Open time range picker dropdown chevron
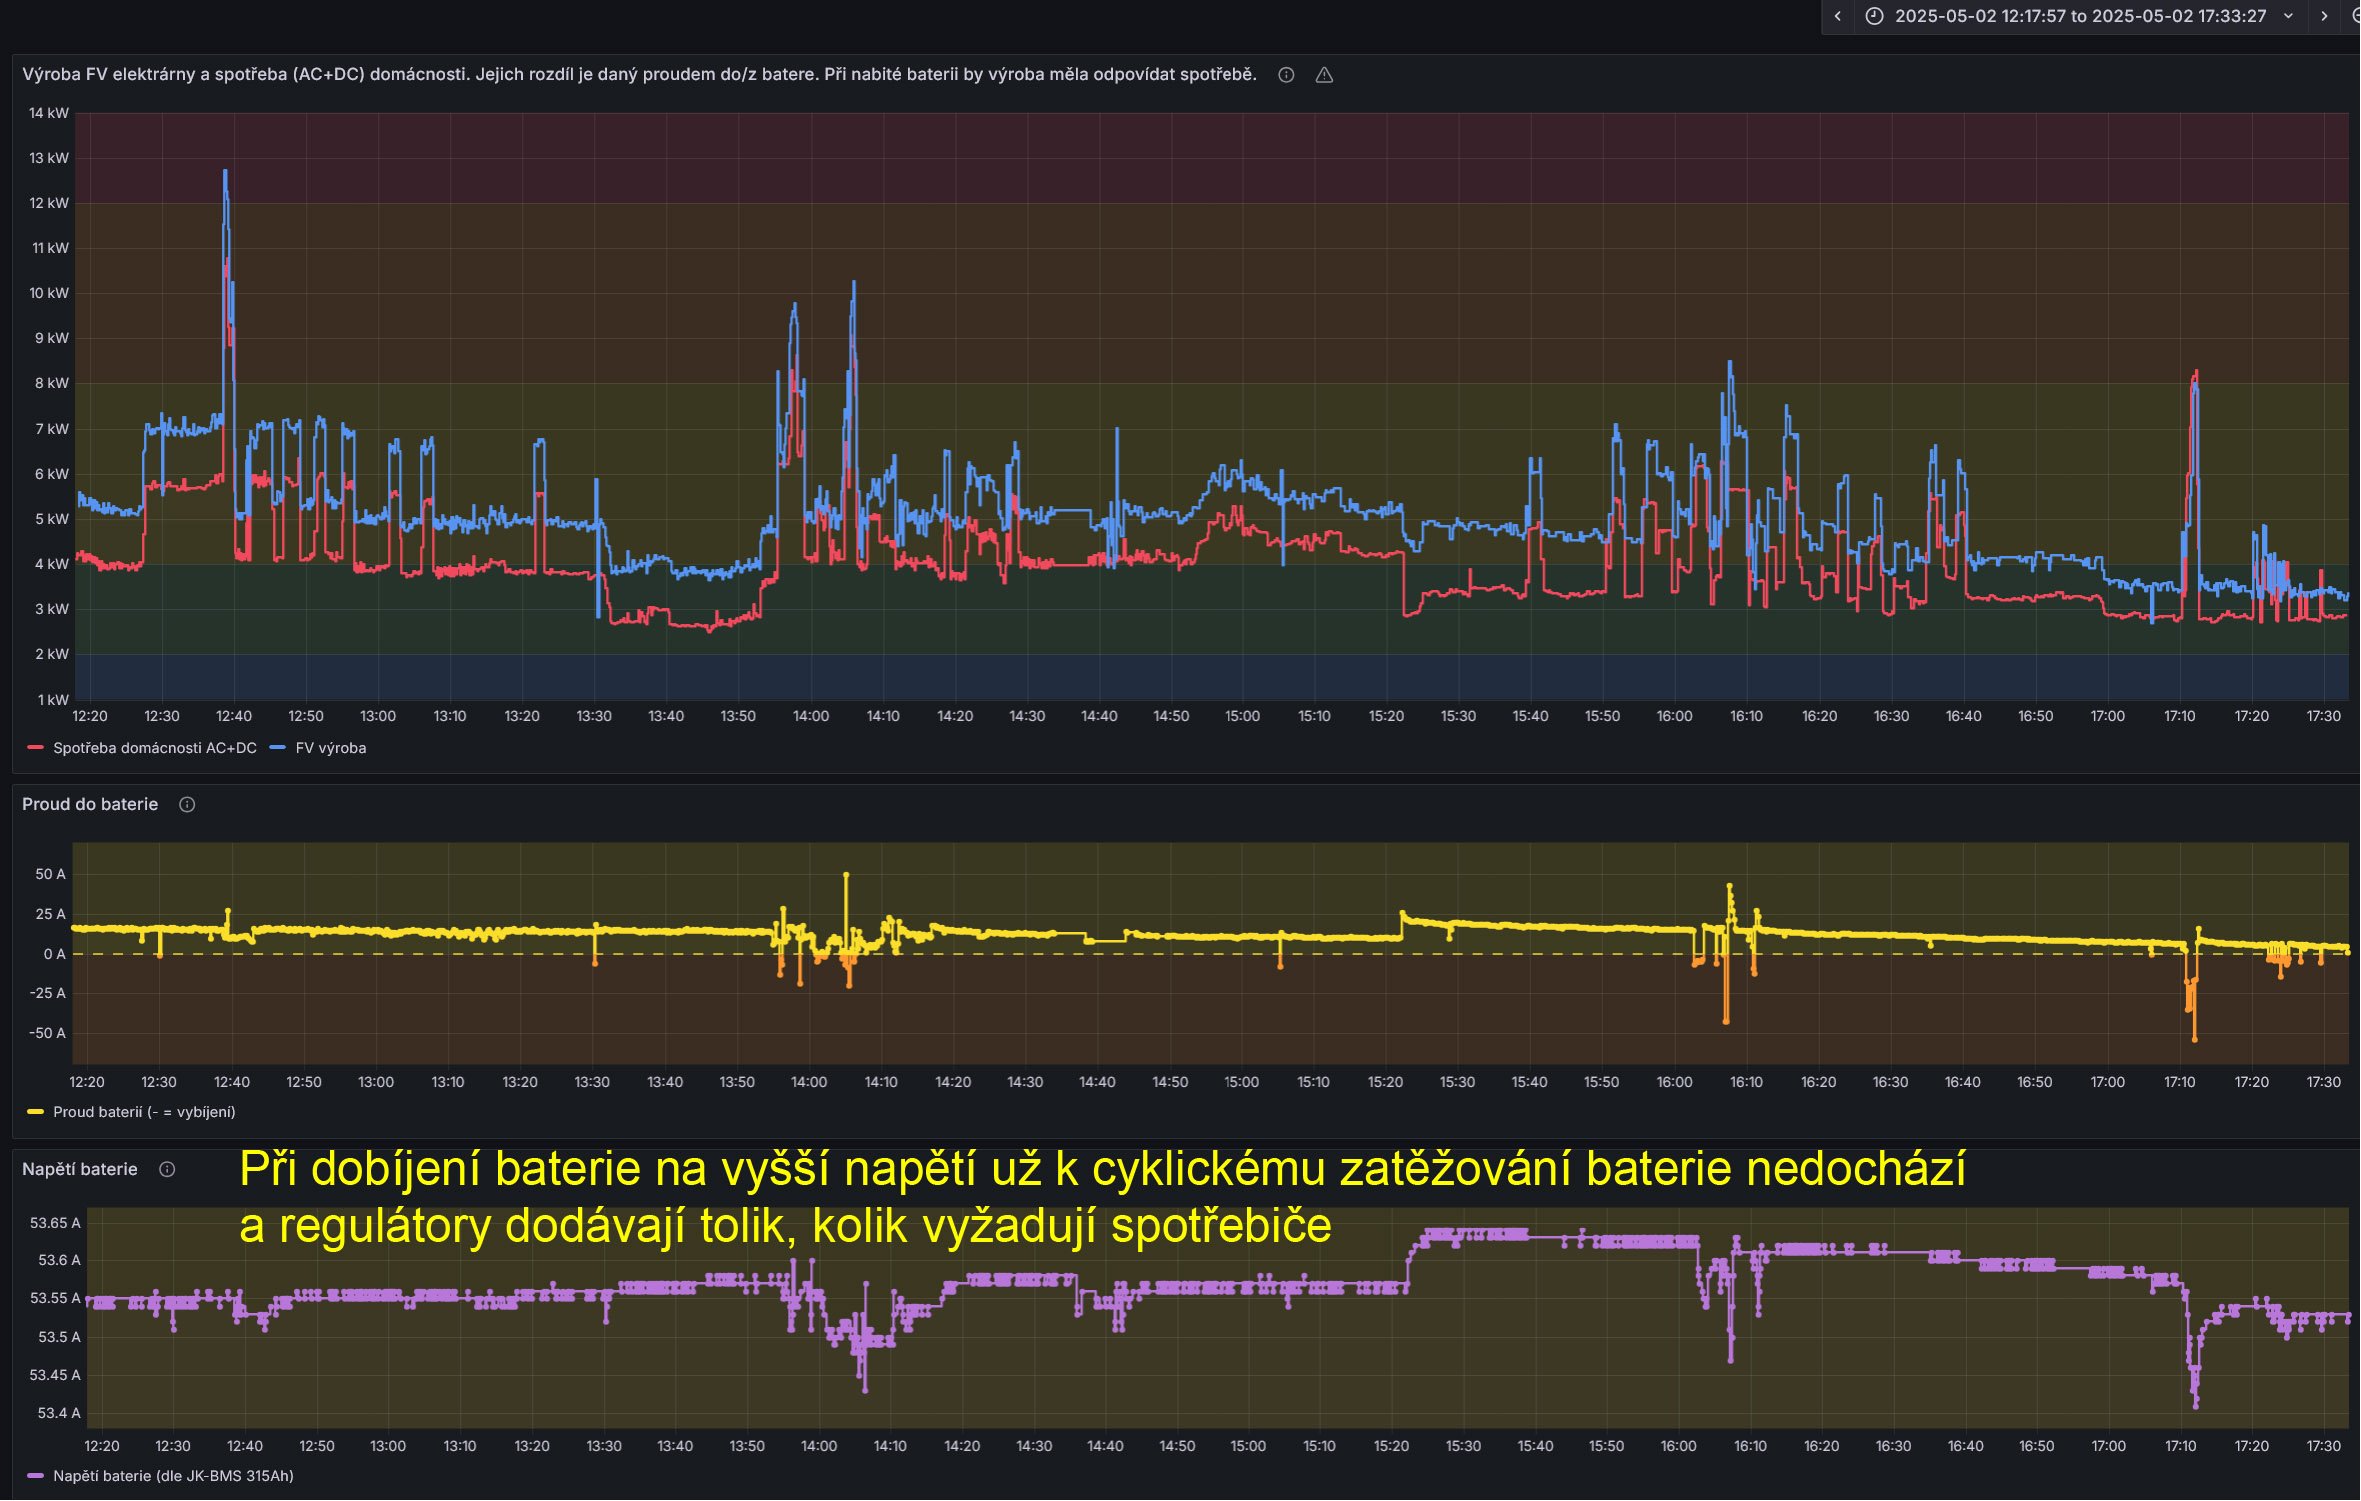The image size is (2361, 1501). click(2288, 16)
